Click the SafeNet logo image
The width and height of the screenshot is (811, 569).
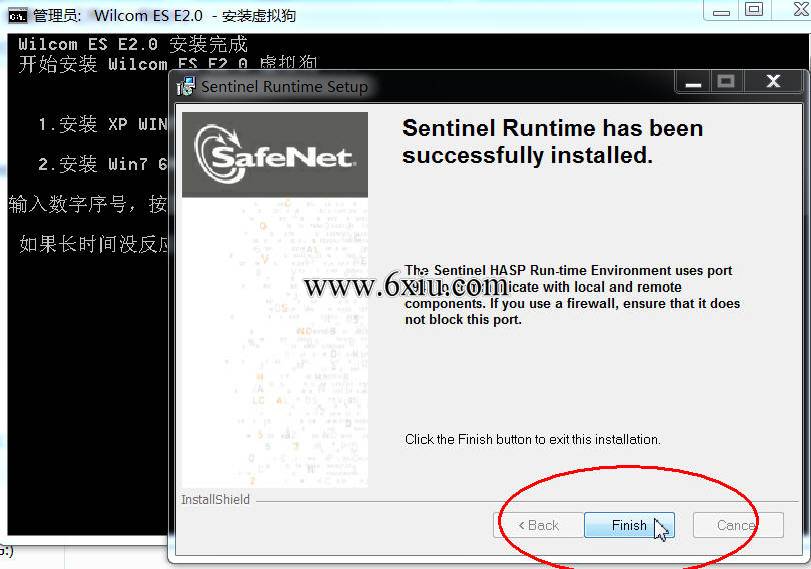point(275,155)
